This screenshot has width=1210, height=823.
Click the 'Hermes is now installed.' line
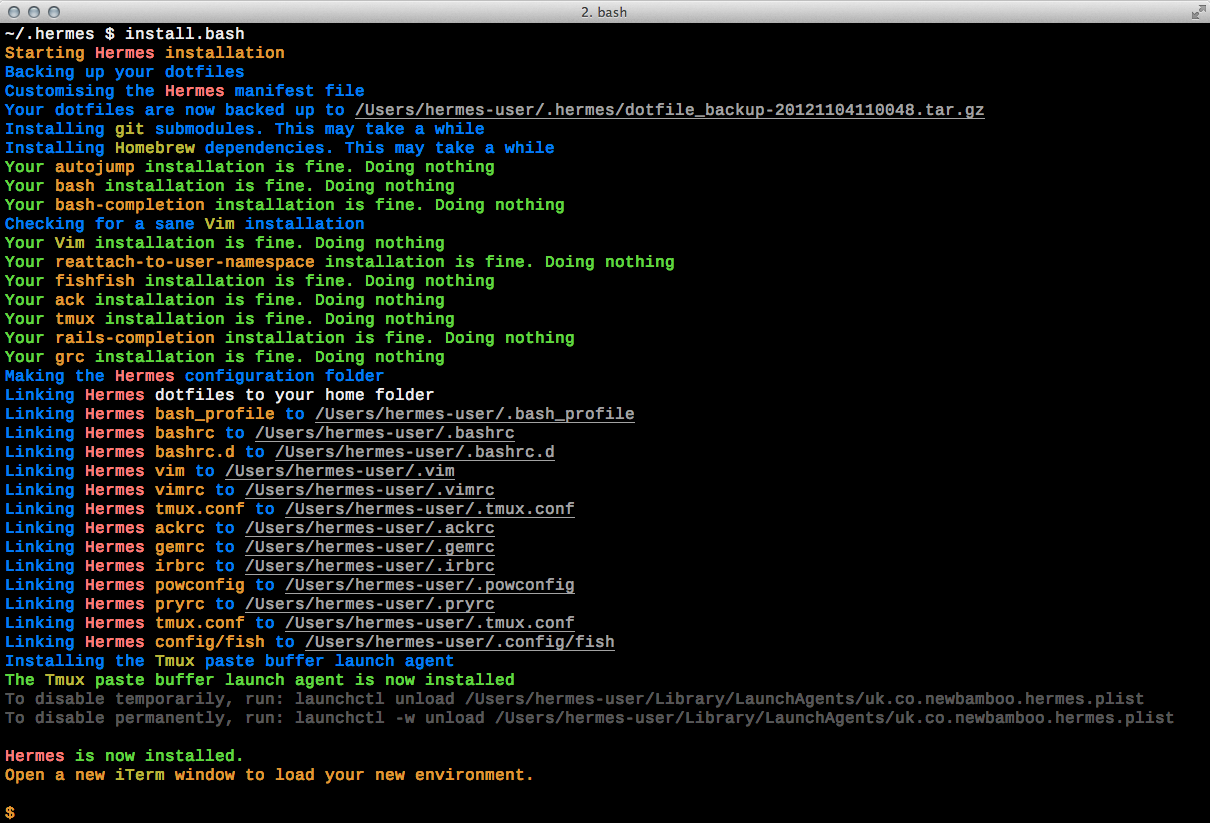[x=125, y=756]
